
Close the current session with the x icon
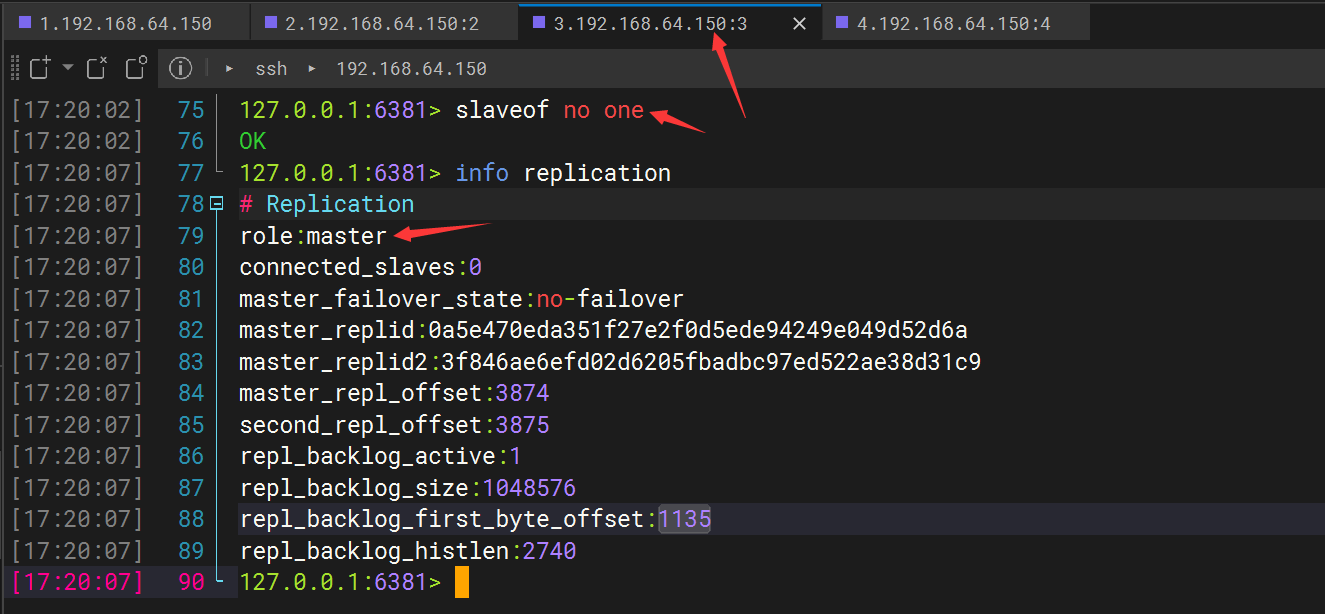click(97, 68)
